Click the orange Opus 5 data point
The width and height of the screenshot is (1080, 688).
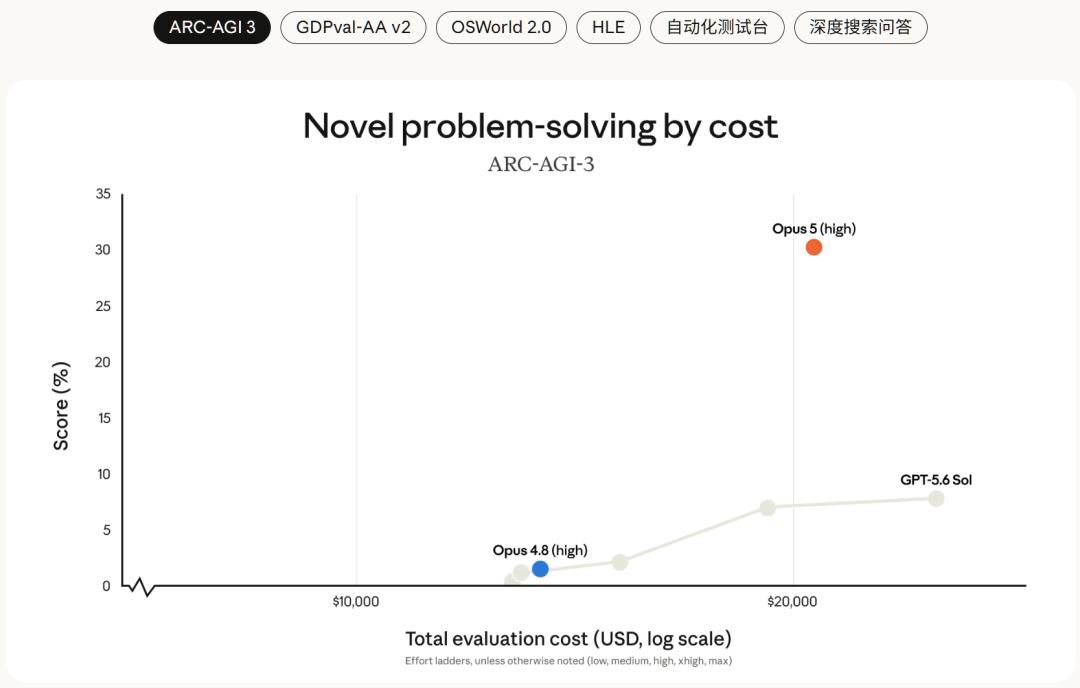[x=813, y=247]
